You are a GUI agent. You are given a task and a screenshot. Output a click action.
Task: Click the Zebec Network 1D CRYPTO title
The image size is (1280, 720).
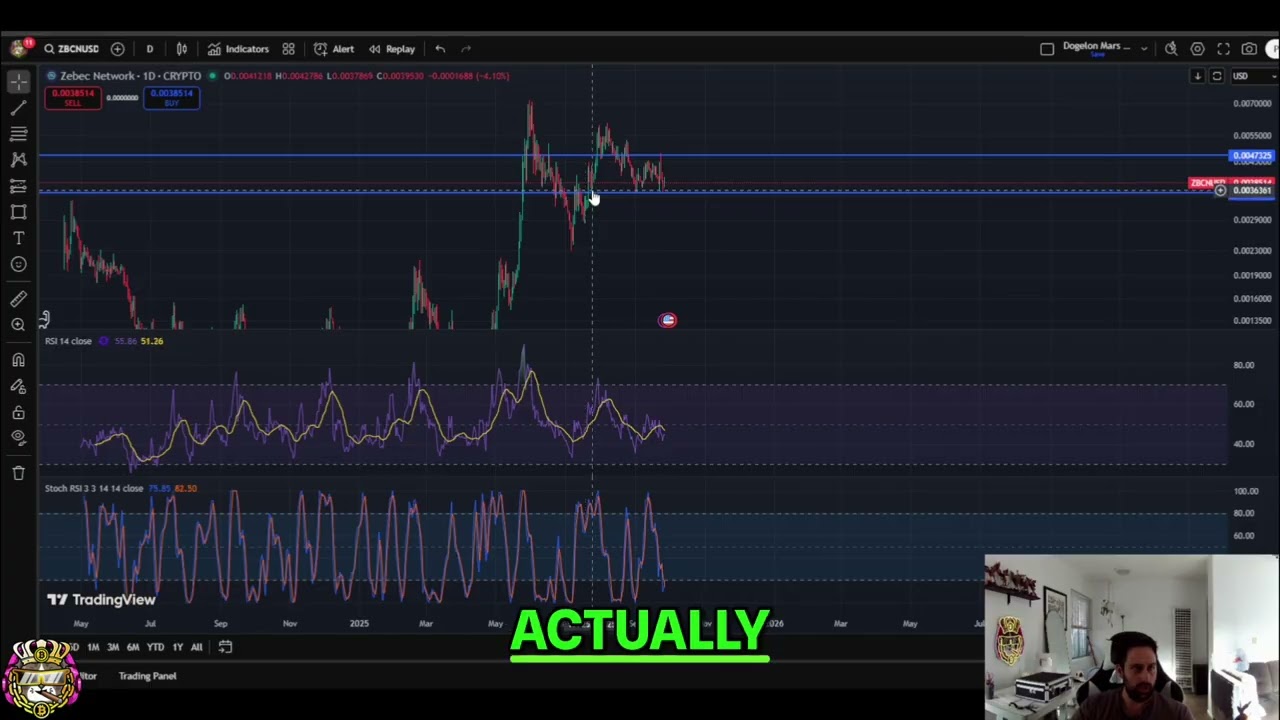point(130,76)
